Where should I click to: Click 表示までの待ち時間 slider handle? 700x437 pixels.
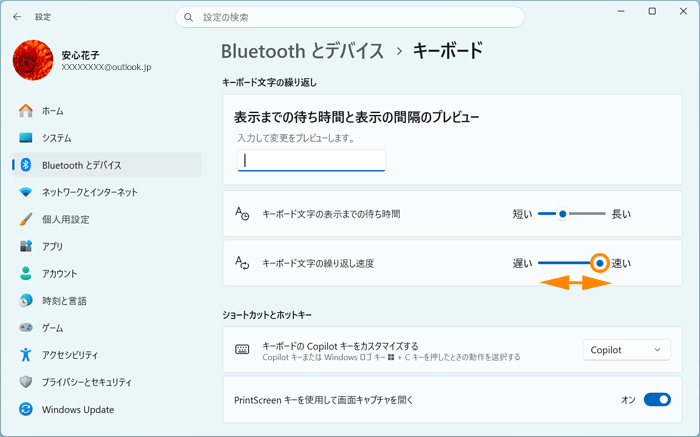click(562, 214)
